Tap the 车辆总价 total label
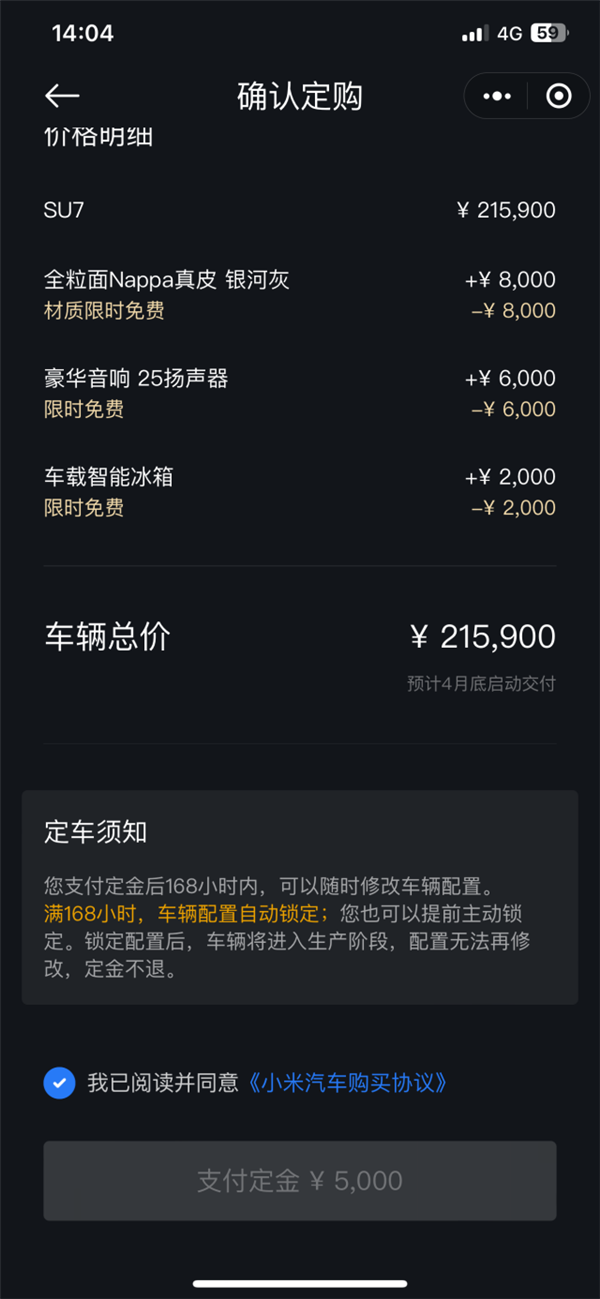Viewport: 600px width, 1299px height. click(x=107, y=637)
